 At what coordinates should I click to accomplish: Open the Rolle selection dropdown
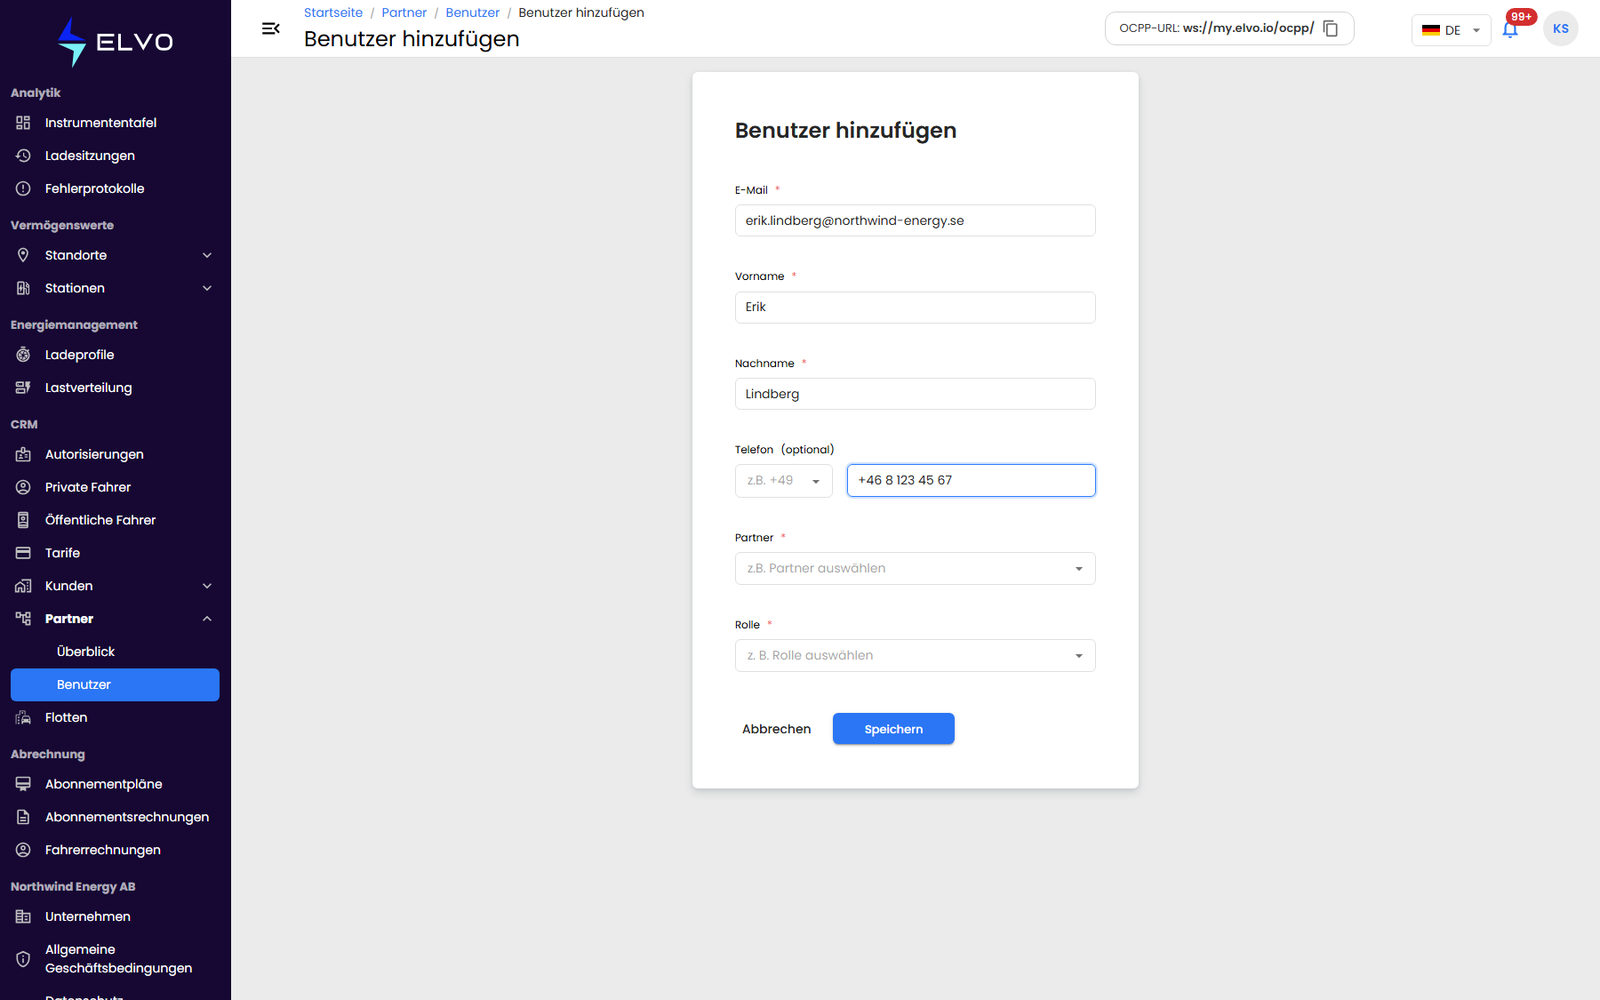tap(915, 655)
